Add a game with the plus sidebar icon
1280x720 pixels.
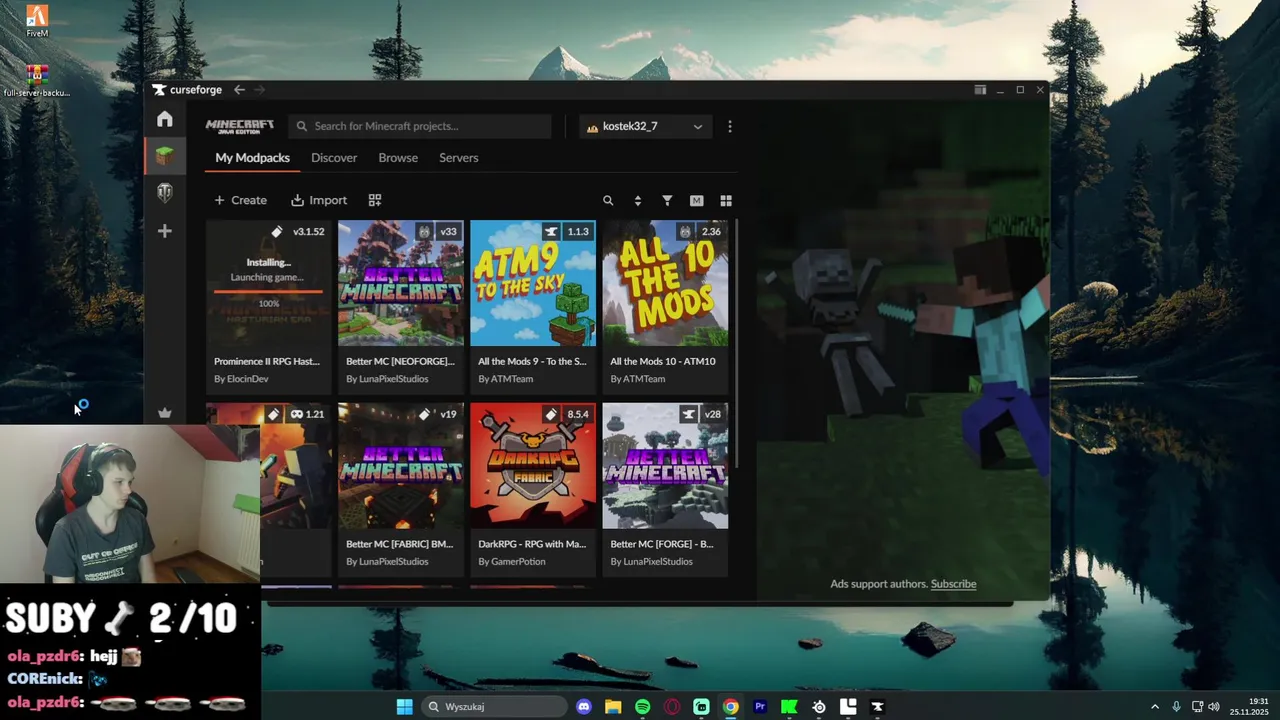165,231
